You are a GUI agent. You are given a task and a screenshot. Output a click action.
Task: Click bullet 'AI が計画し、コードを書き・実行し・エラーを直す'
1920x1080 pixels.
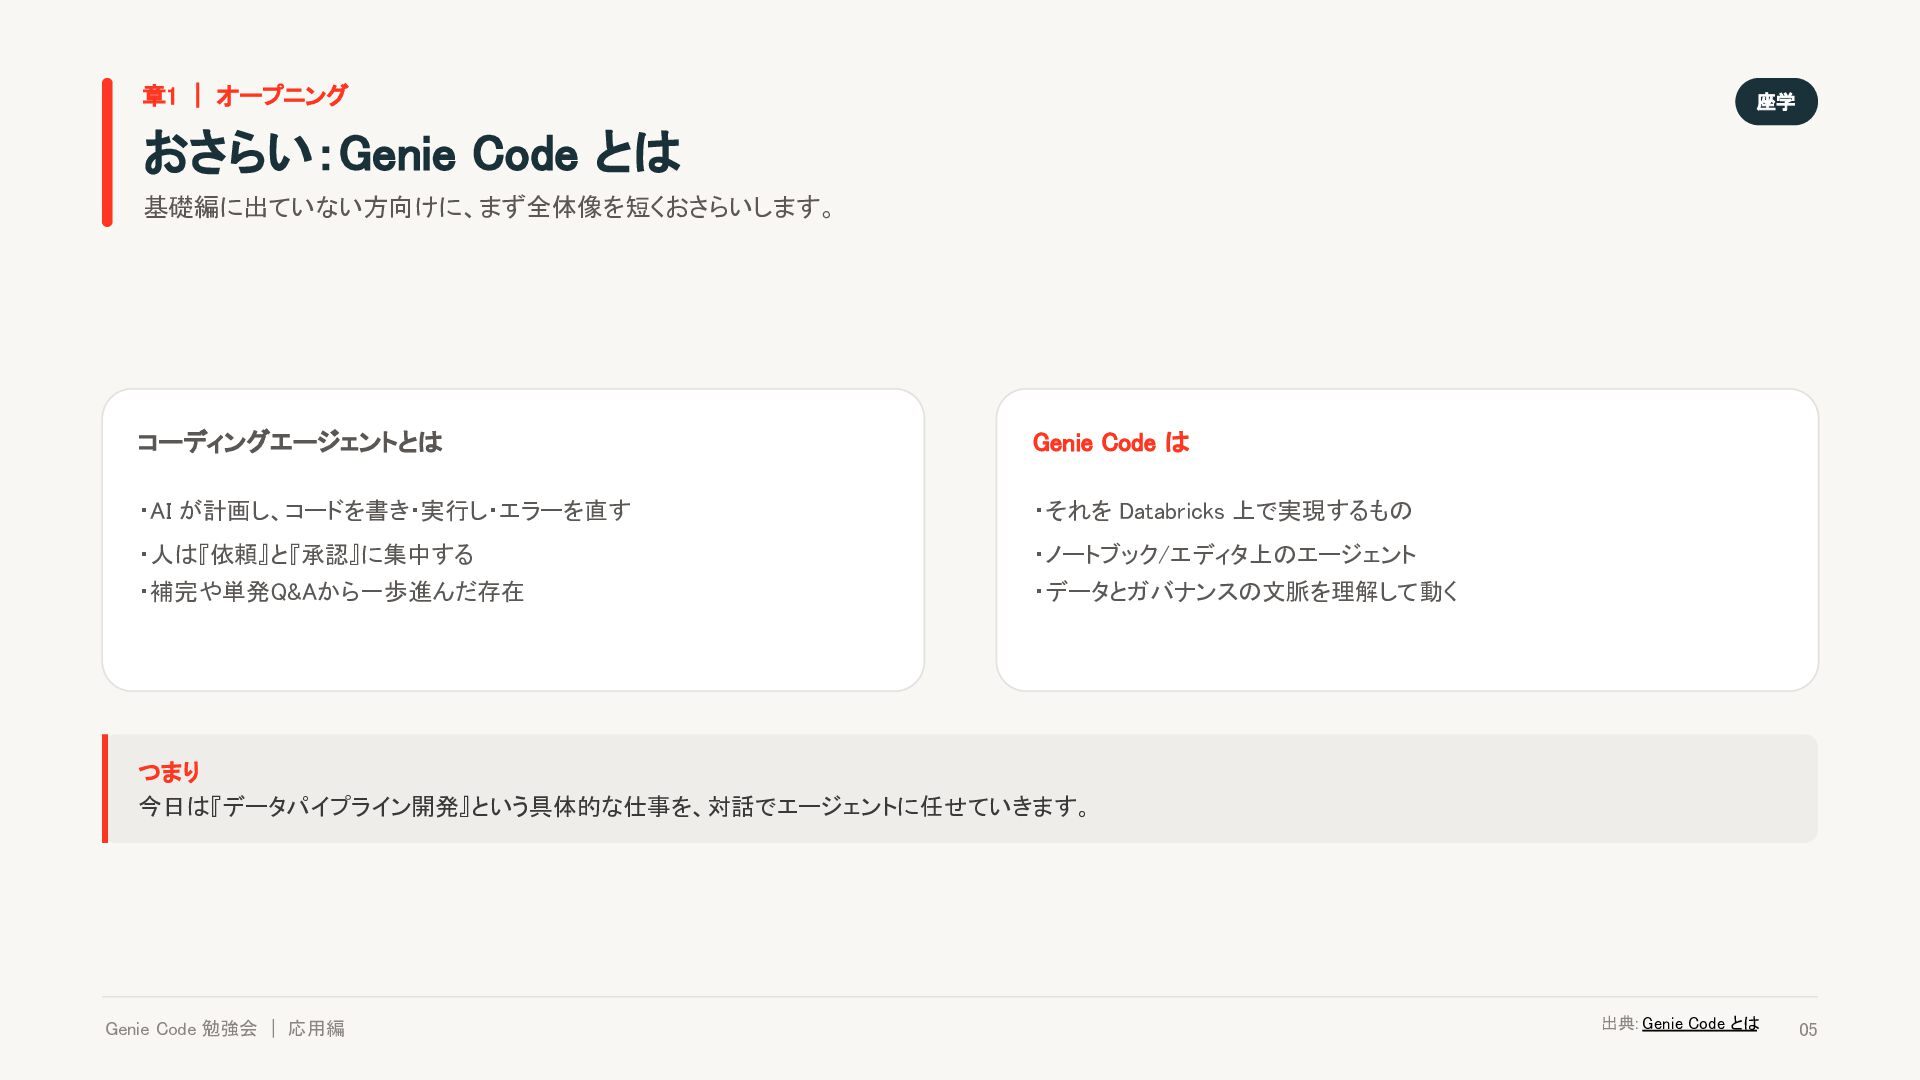pos(385,510)
